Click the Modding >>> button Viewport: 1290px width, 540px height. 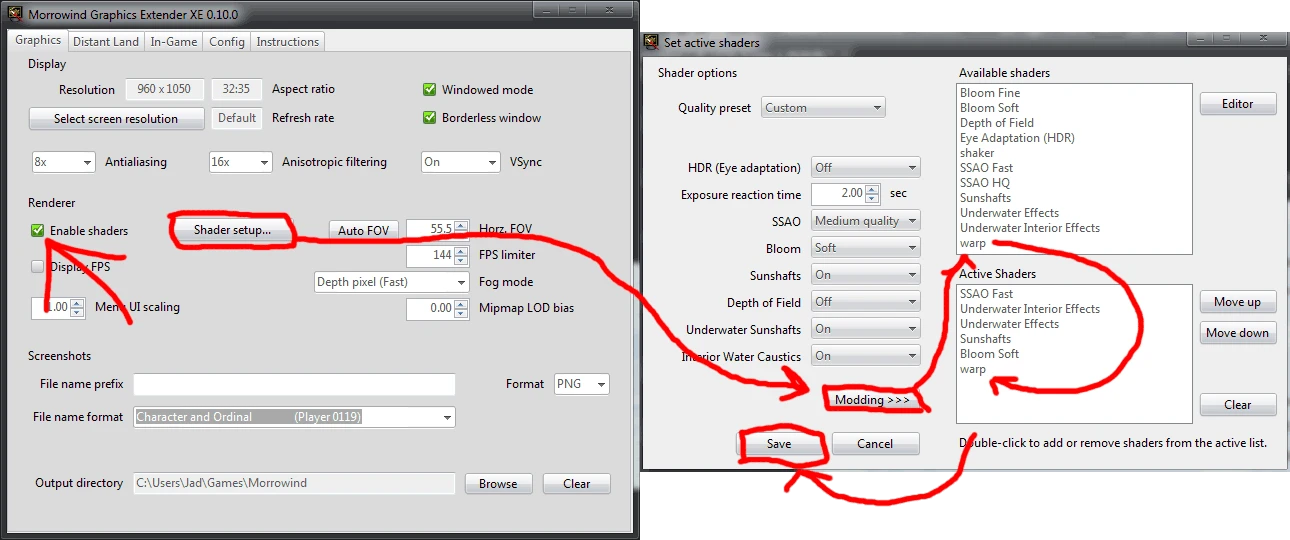[873, 400]
